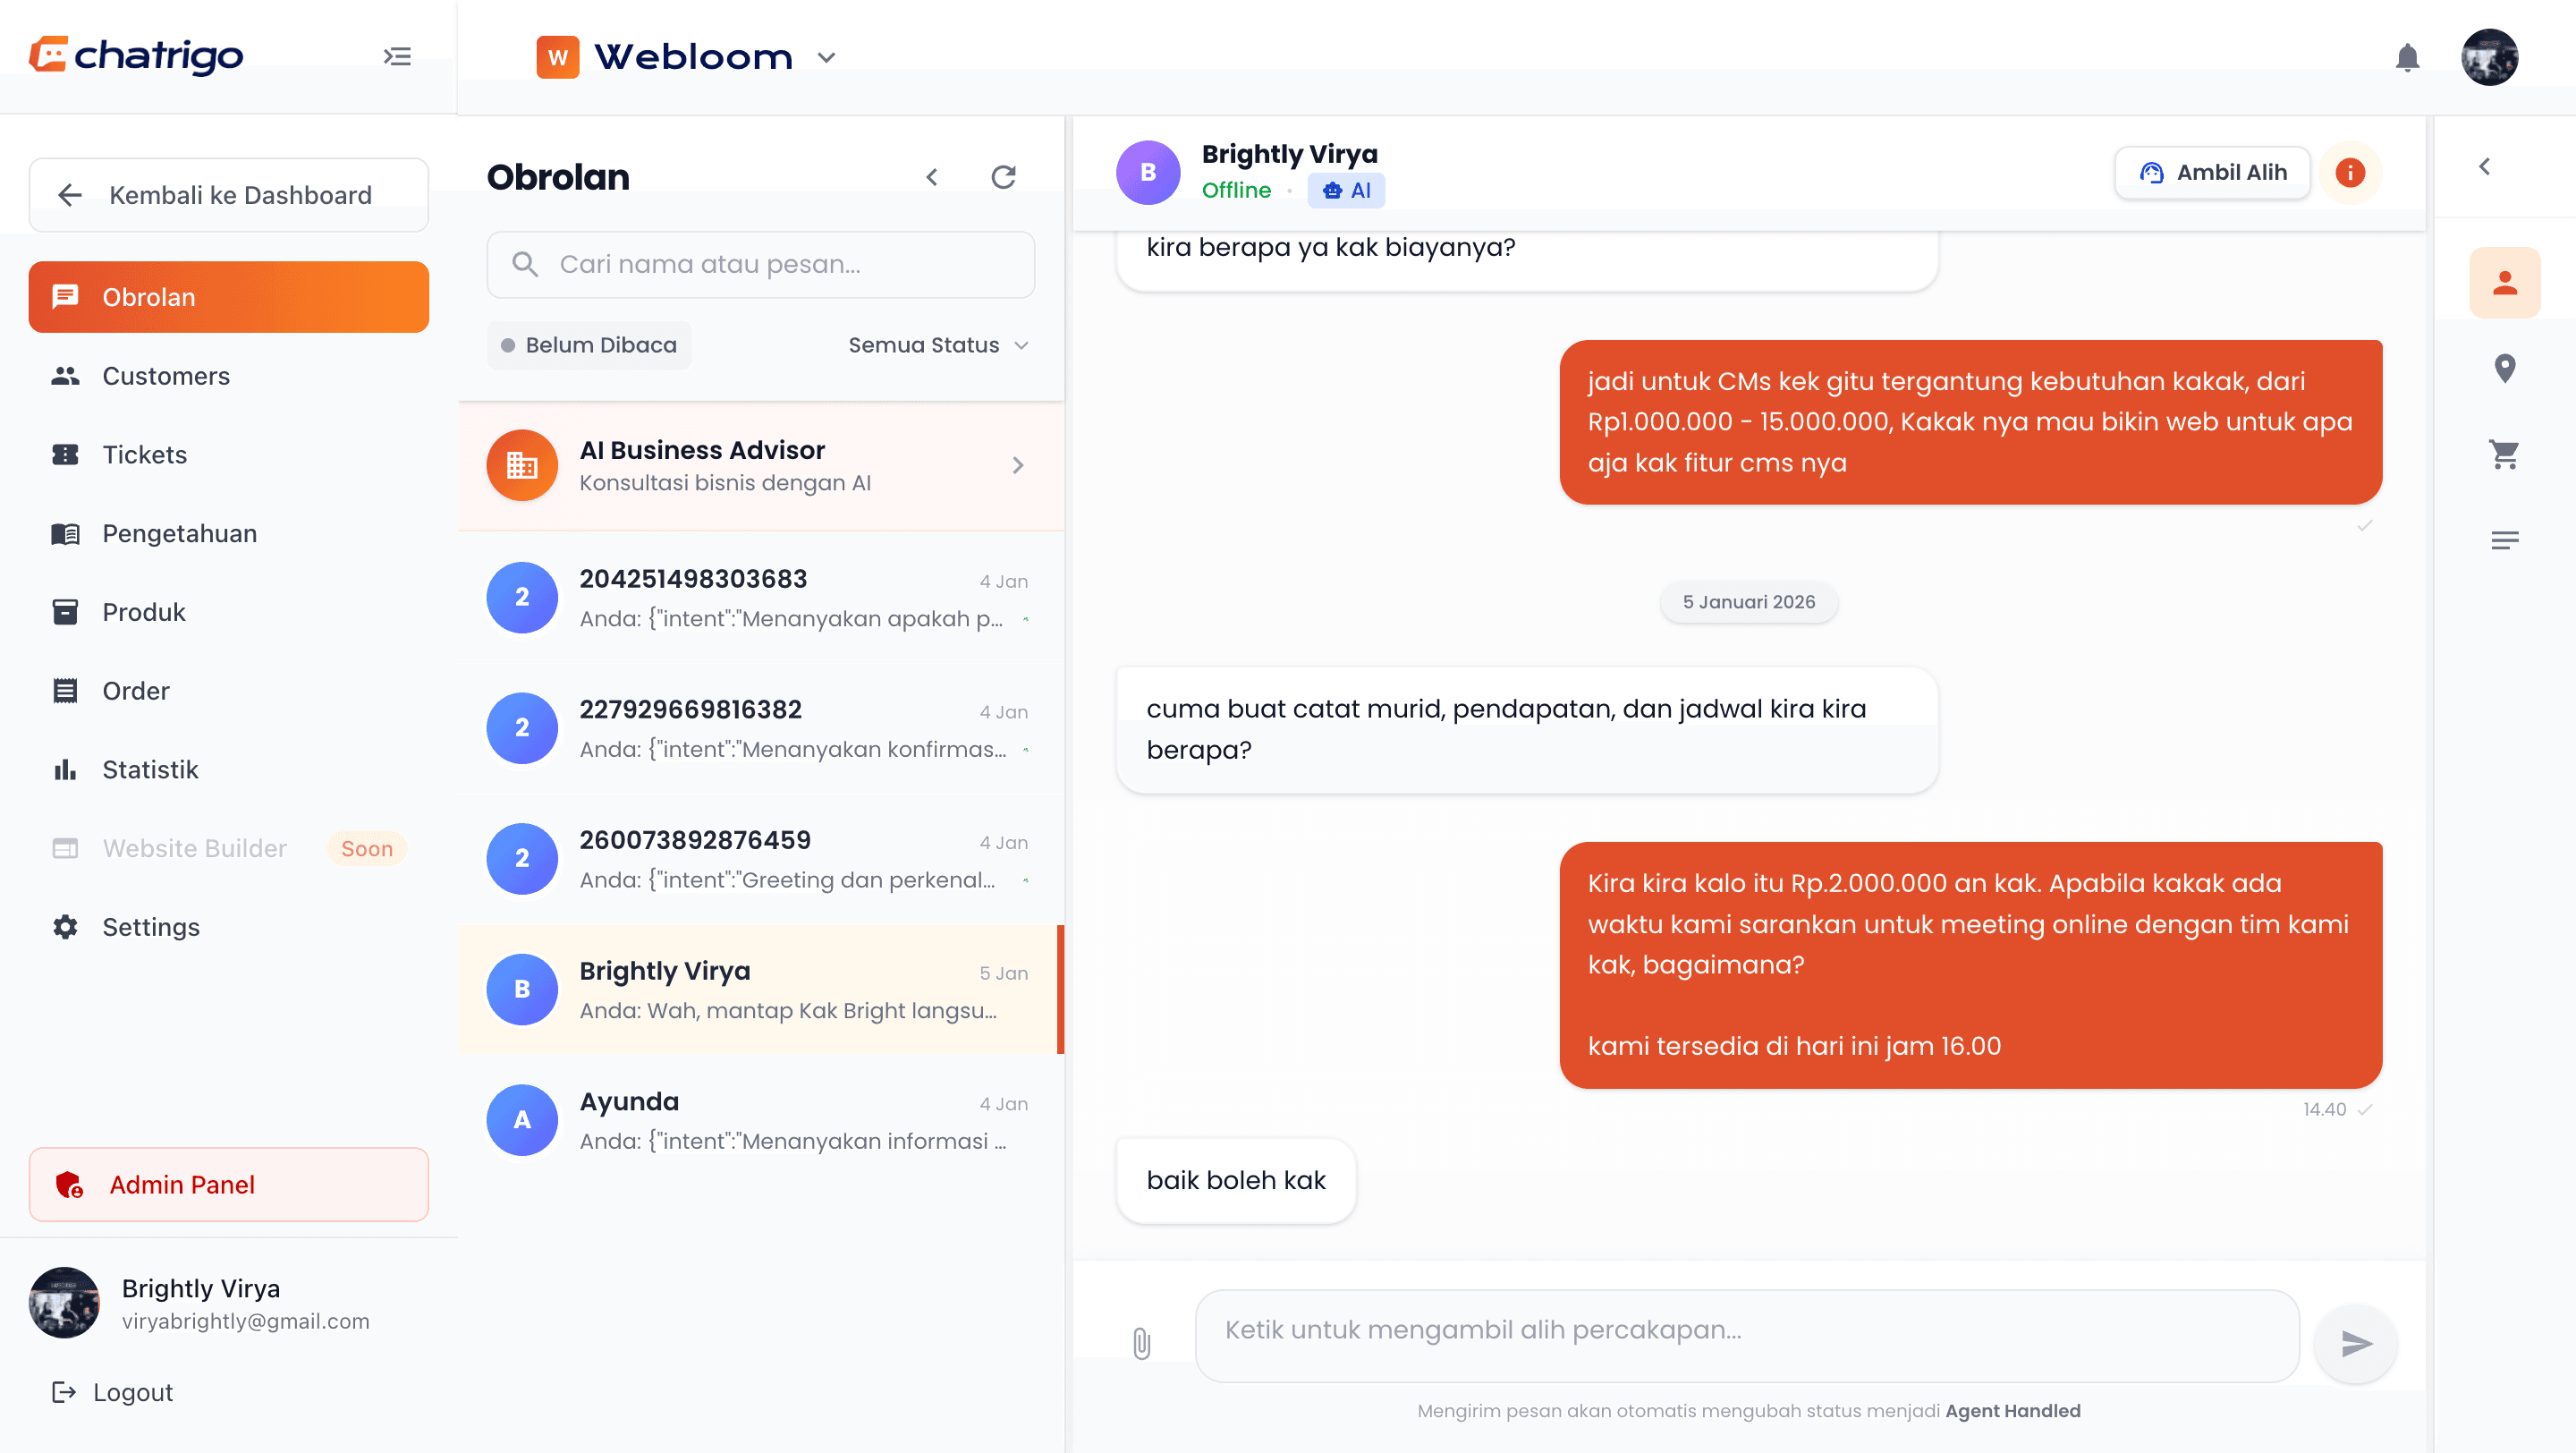Screen dimensions: 2576x1453
Task: Toggle the AI badge on Brightly Virya's chat
Action: (x=1346, y=190)
